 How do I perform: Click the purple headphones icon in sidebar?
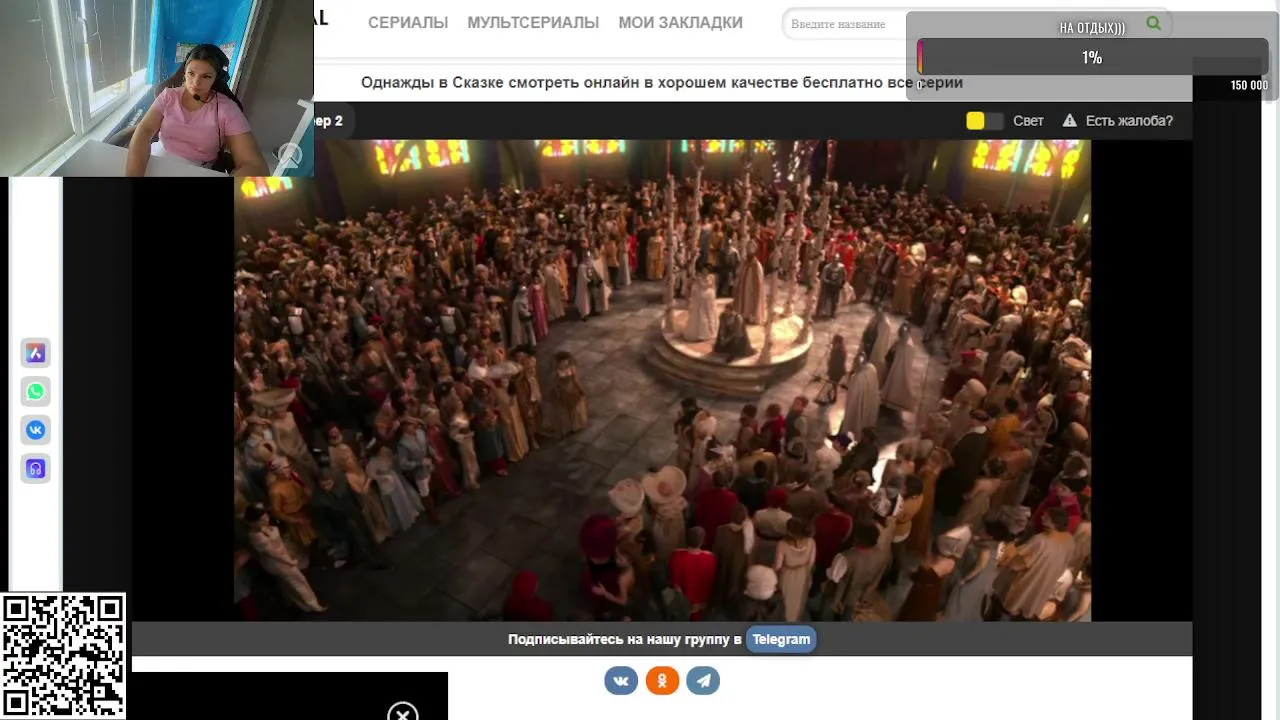click(36, 468)
